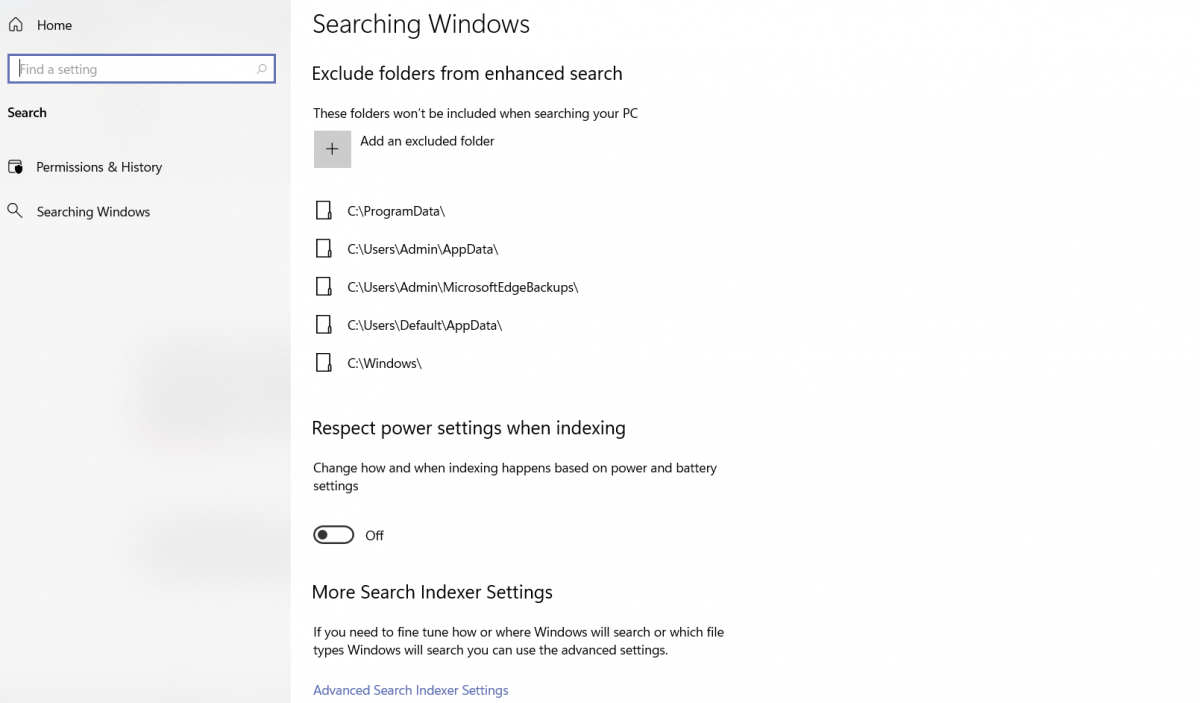Click the folder icon beside C:\ProgramData\

pos(323,210)
